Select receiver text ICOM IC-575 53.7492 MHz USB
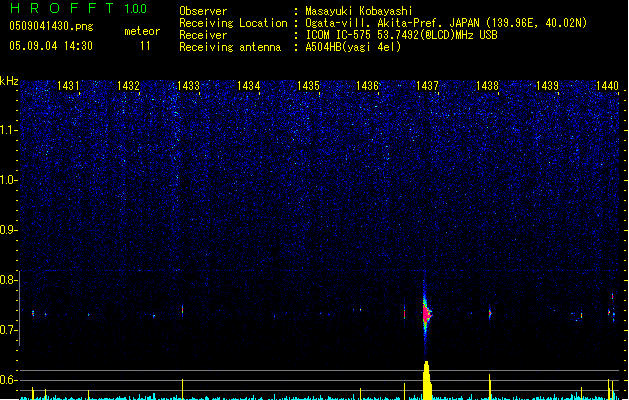The image size is (629, 400). (401, 35)
